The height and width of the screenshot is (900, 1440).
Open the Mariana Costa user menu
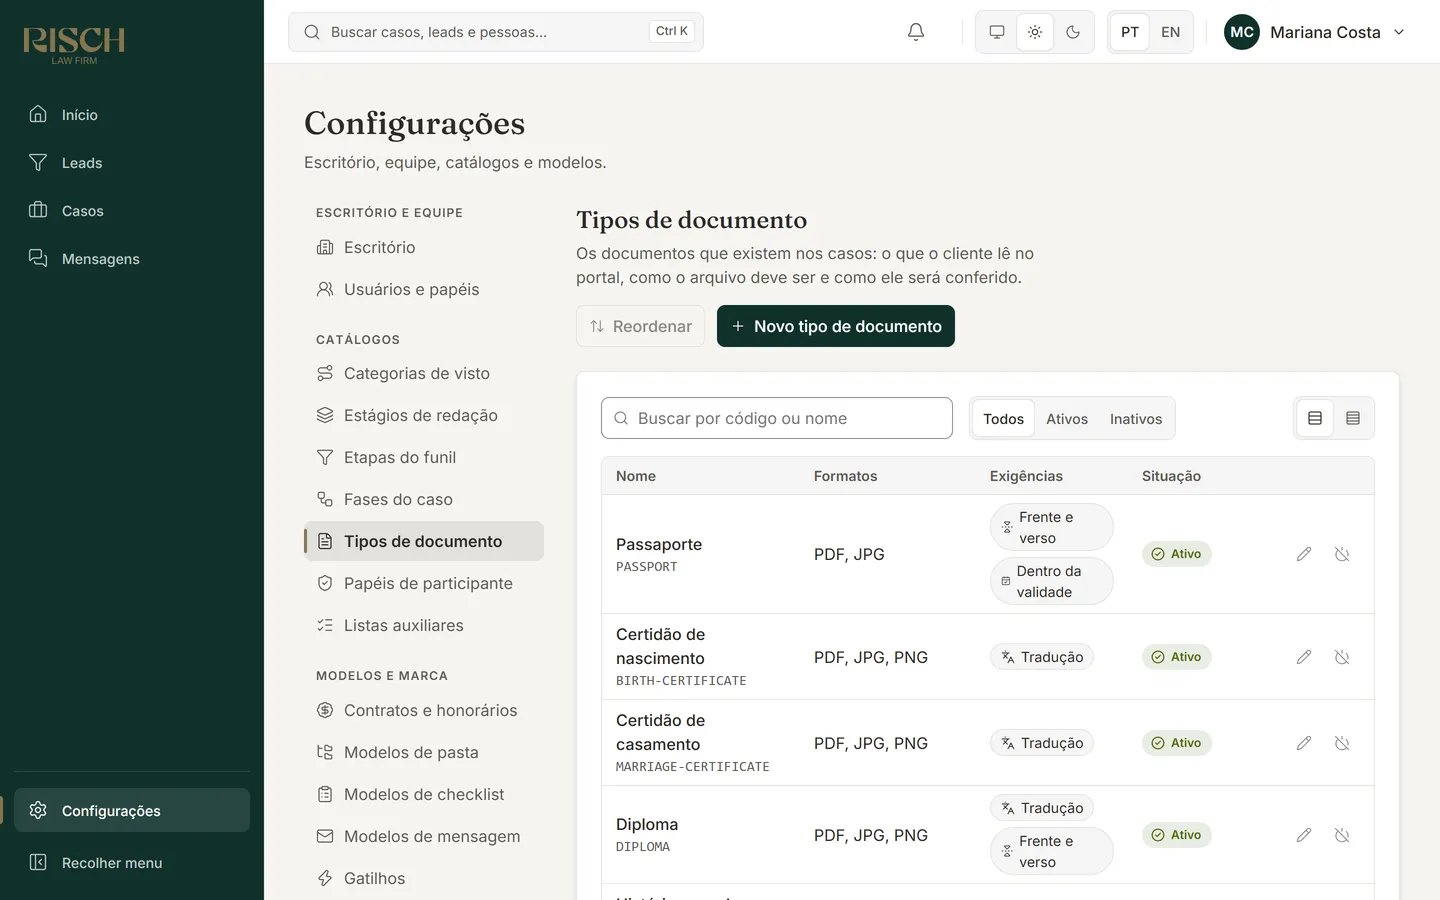tap(1315, 32)
